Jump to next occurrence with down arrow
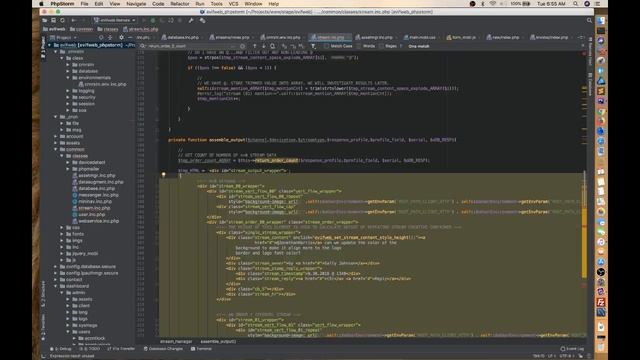The image size is (640, 360). coord(264,46)
